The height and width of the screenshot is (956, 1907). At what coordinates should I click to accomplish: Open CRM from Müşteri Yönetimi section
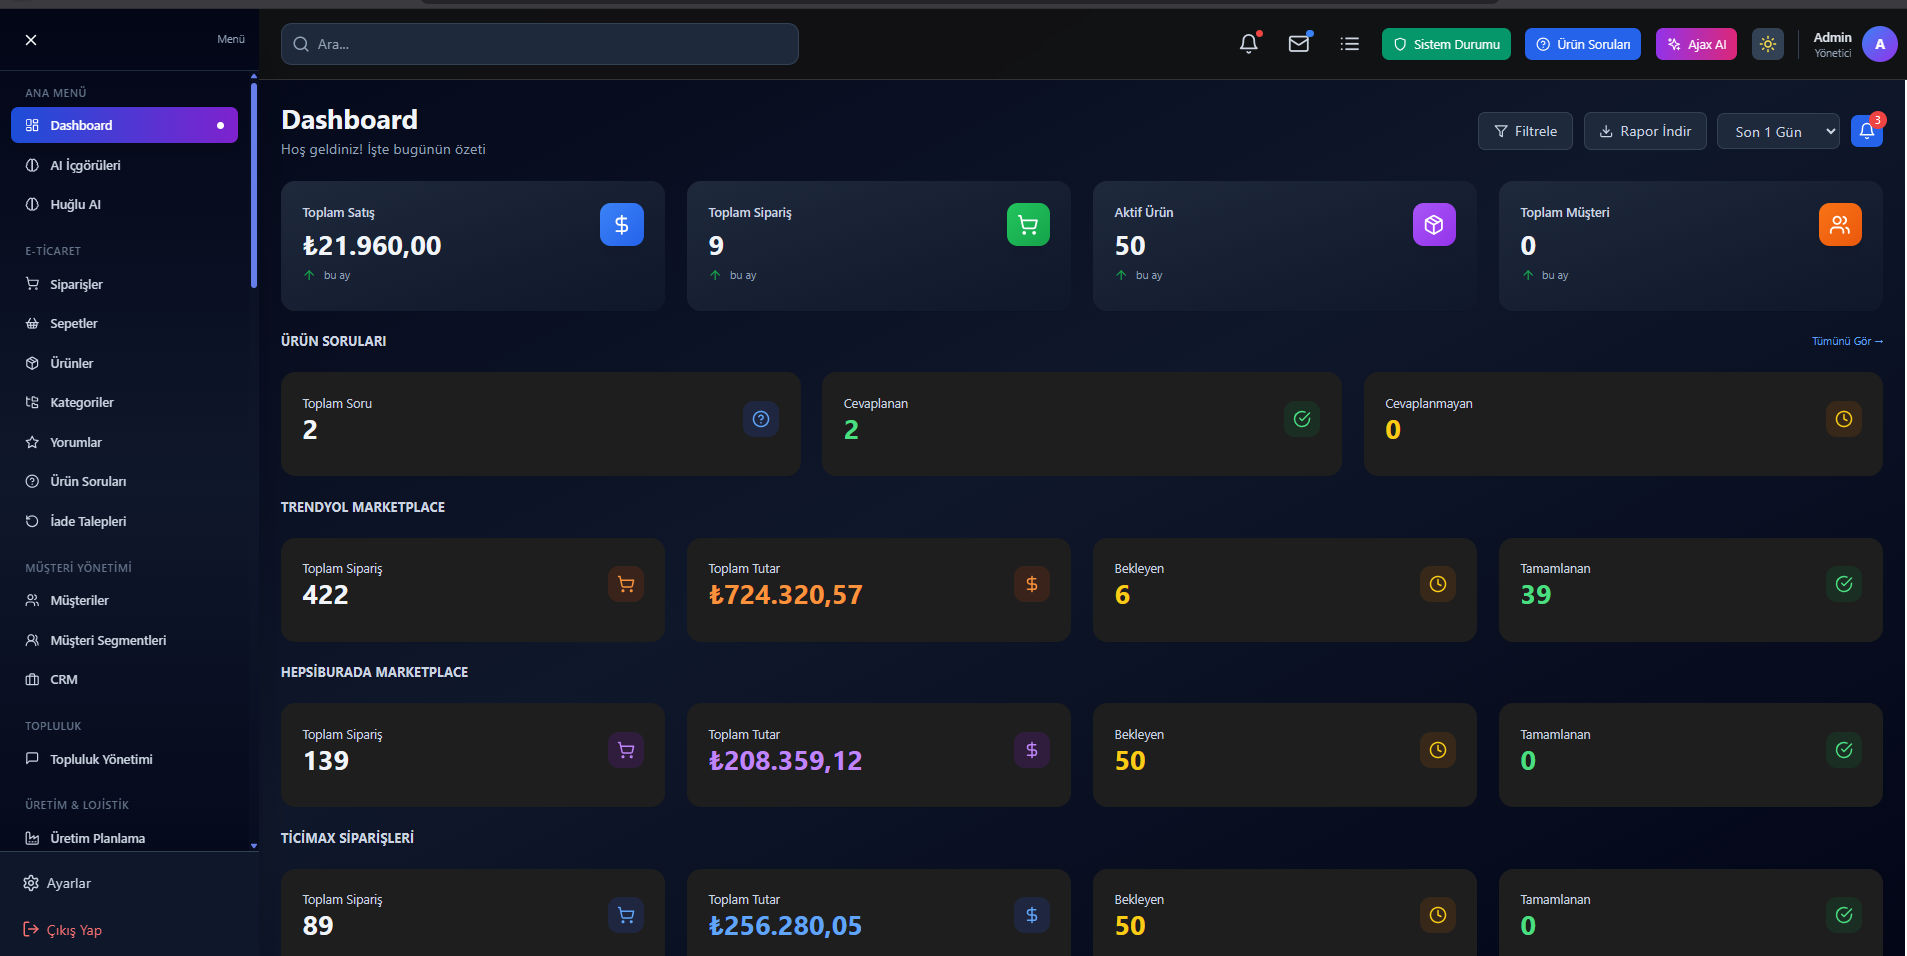tap(64, 679)
